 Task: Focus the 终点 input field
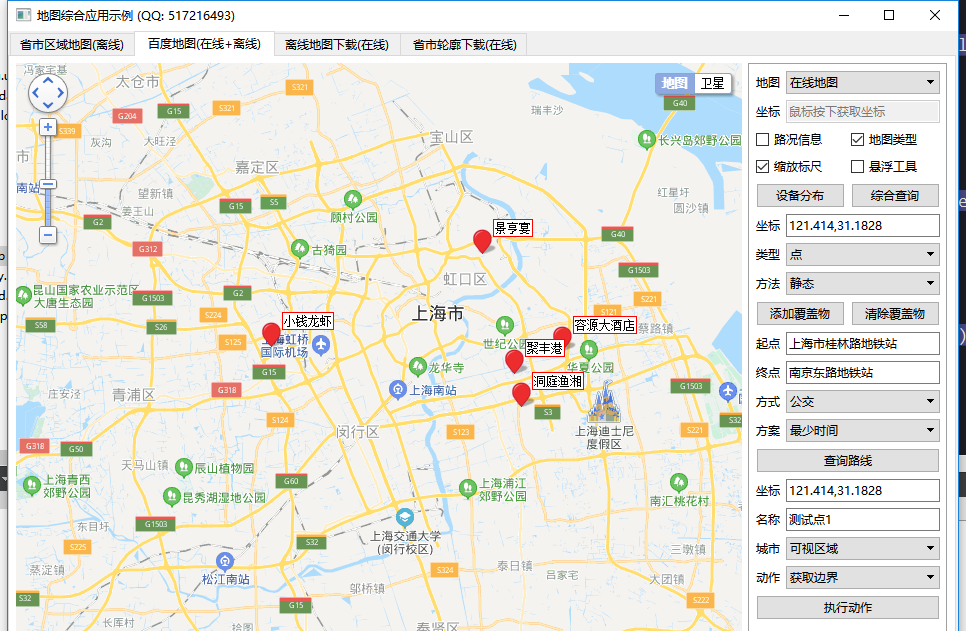[862, 372]
